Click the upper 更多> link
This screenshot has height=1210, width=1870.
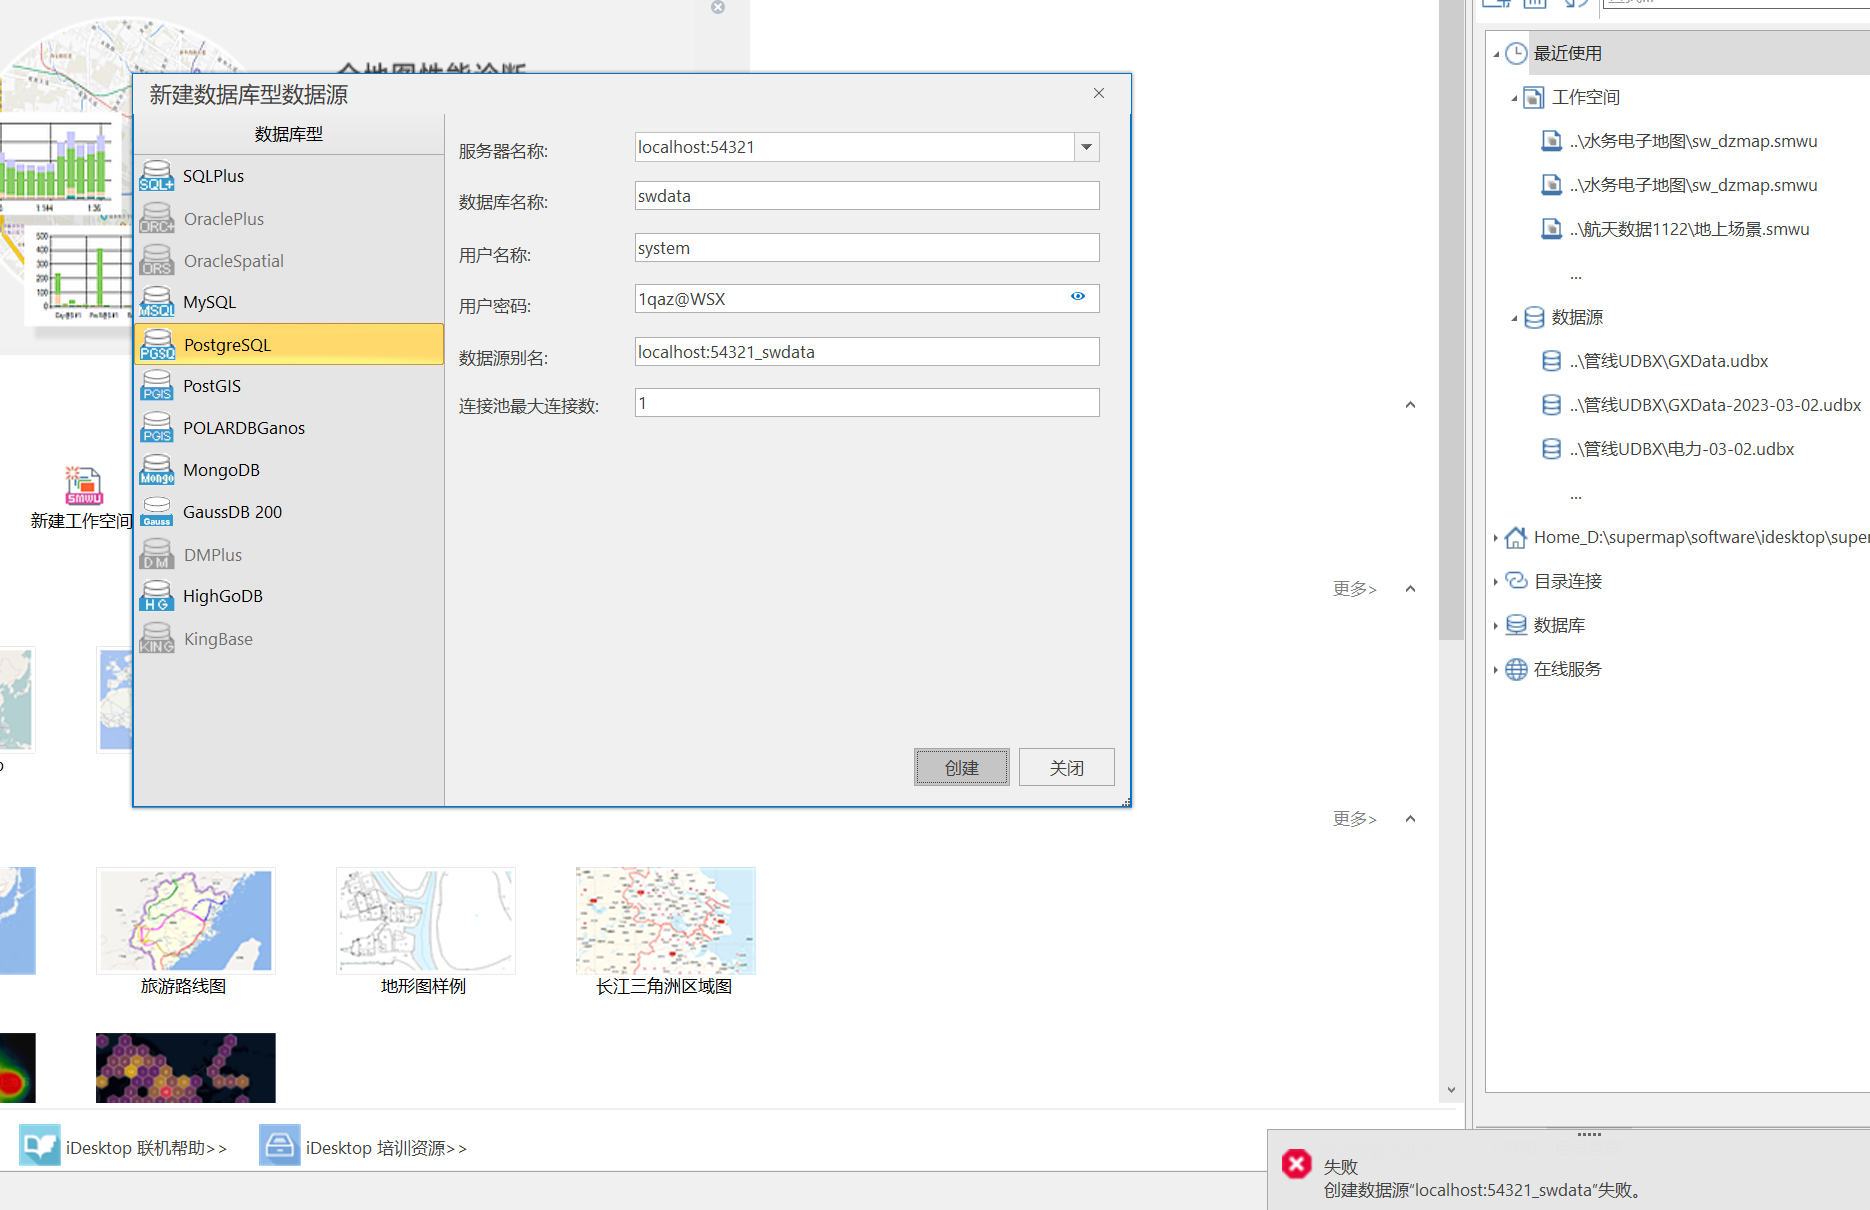[x=1354, y=589]
